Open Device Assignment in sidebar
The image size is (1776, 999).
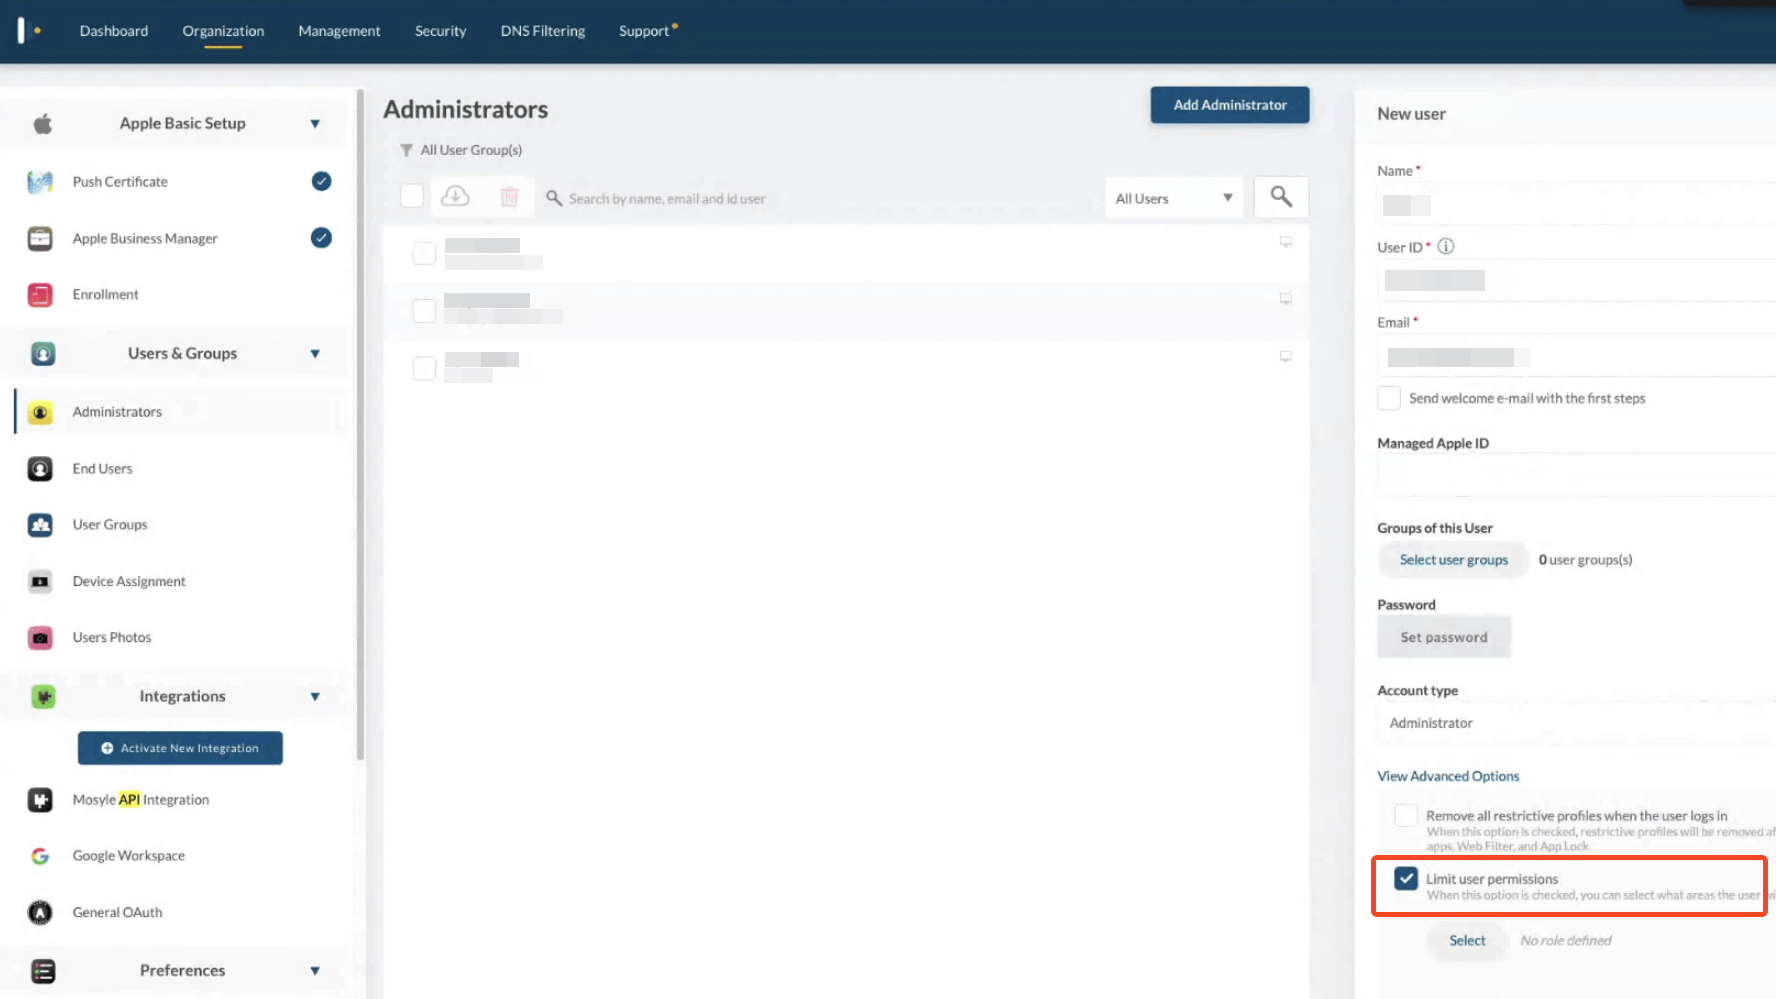point(129,582)
